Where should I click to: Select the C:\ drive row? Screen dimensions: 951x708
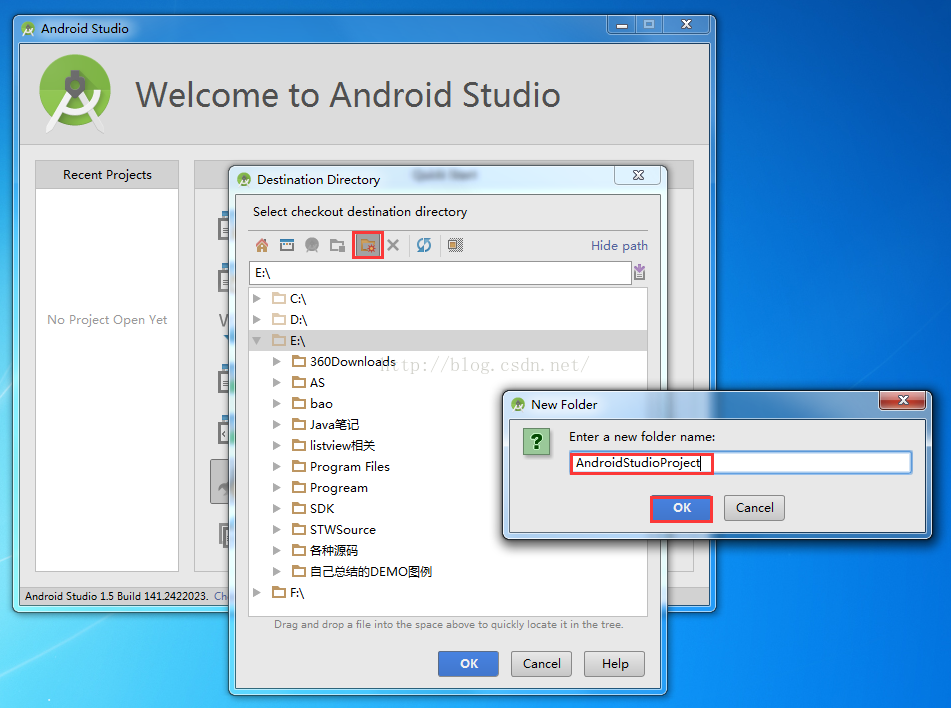[x=448, y=298]
